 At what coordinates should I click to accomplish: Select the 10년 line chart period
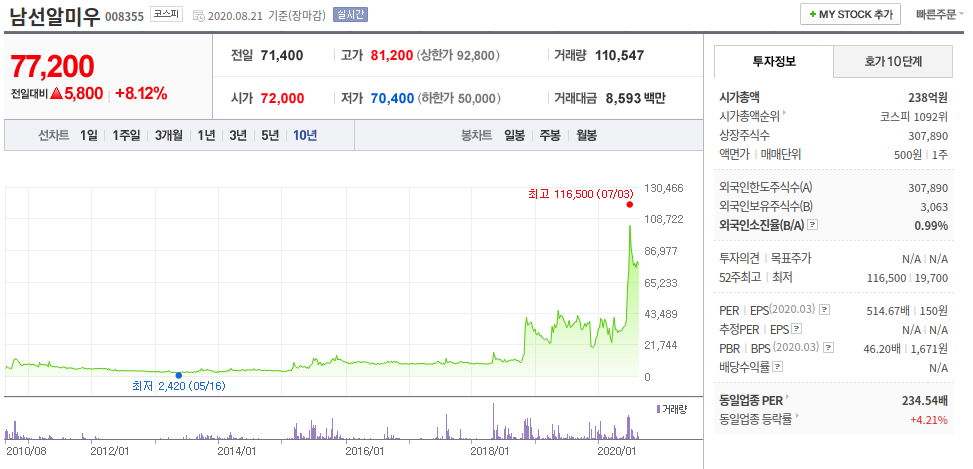305,135
